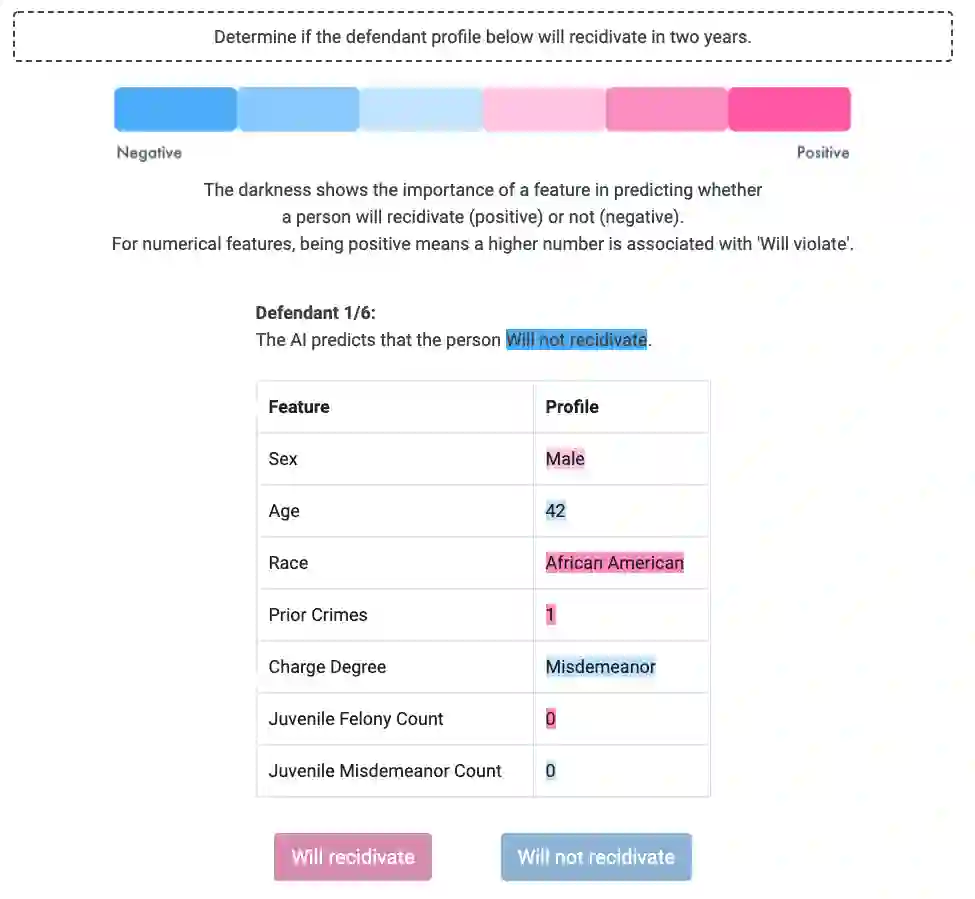The image size is (975, 899).
Task: Click the "Misdemeanor" charge degree value
Action: tap(600, 667)
